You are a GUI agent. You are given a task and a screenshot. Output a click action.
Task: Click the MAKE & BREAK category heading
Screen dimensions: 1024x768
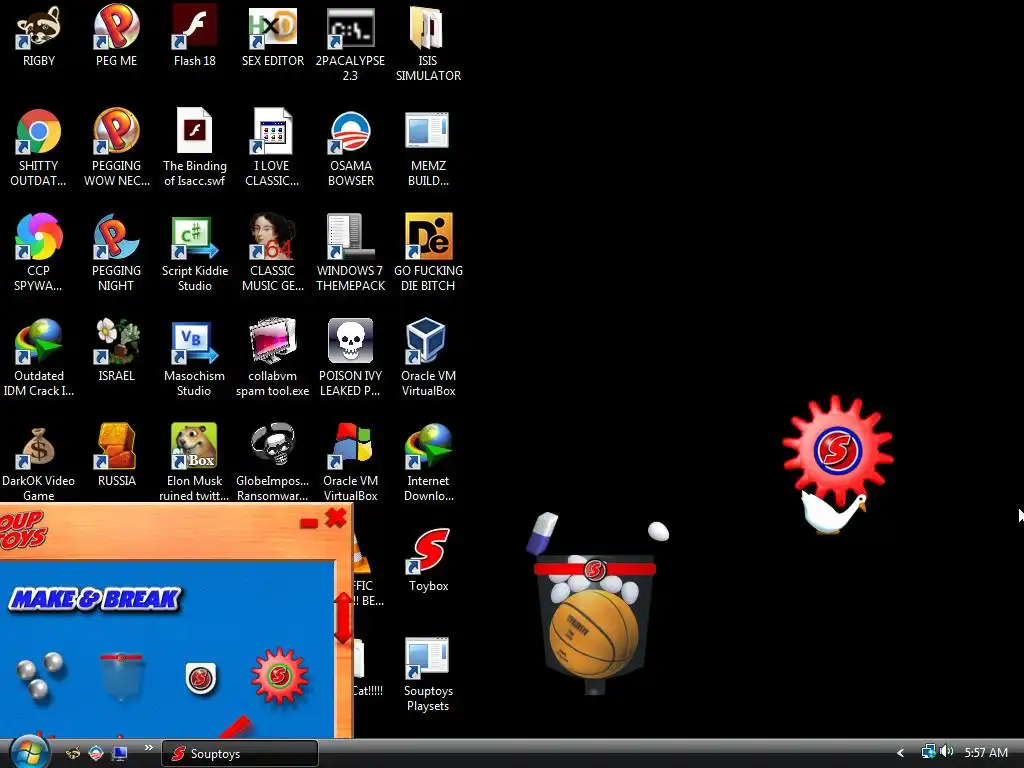(x=95, y=599)
